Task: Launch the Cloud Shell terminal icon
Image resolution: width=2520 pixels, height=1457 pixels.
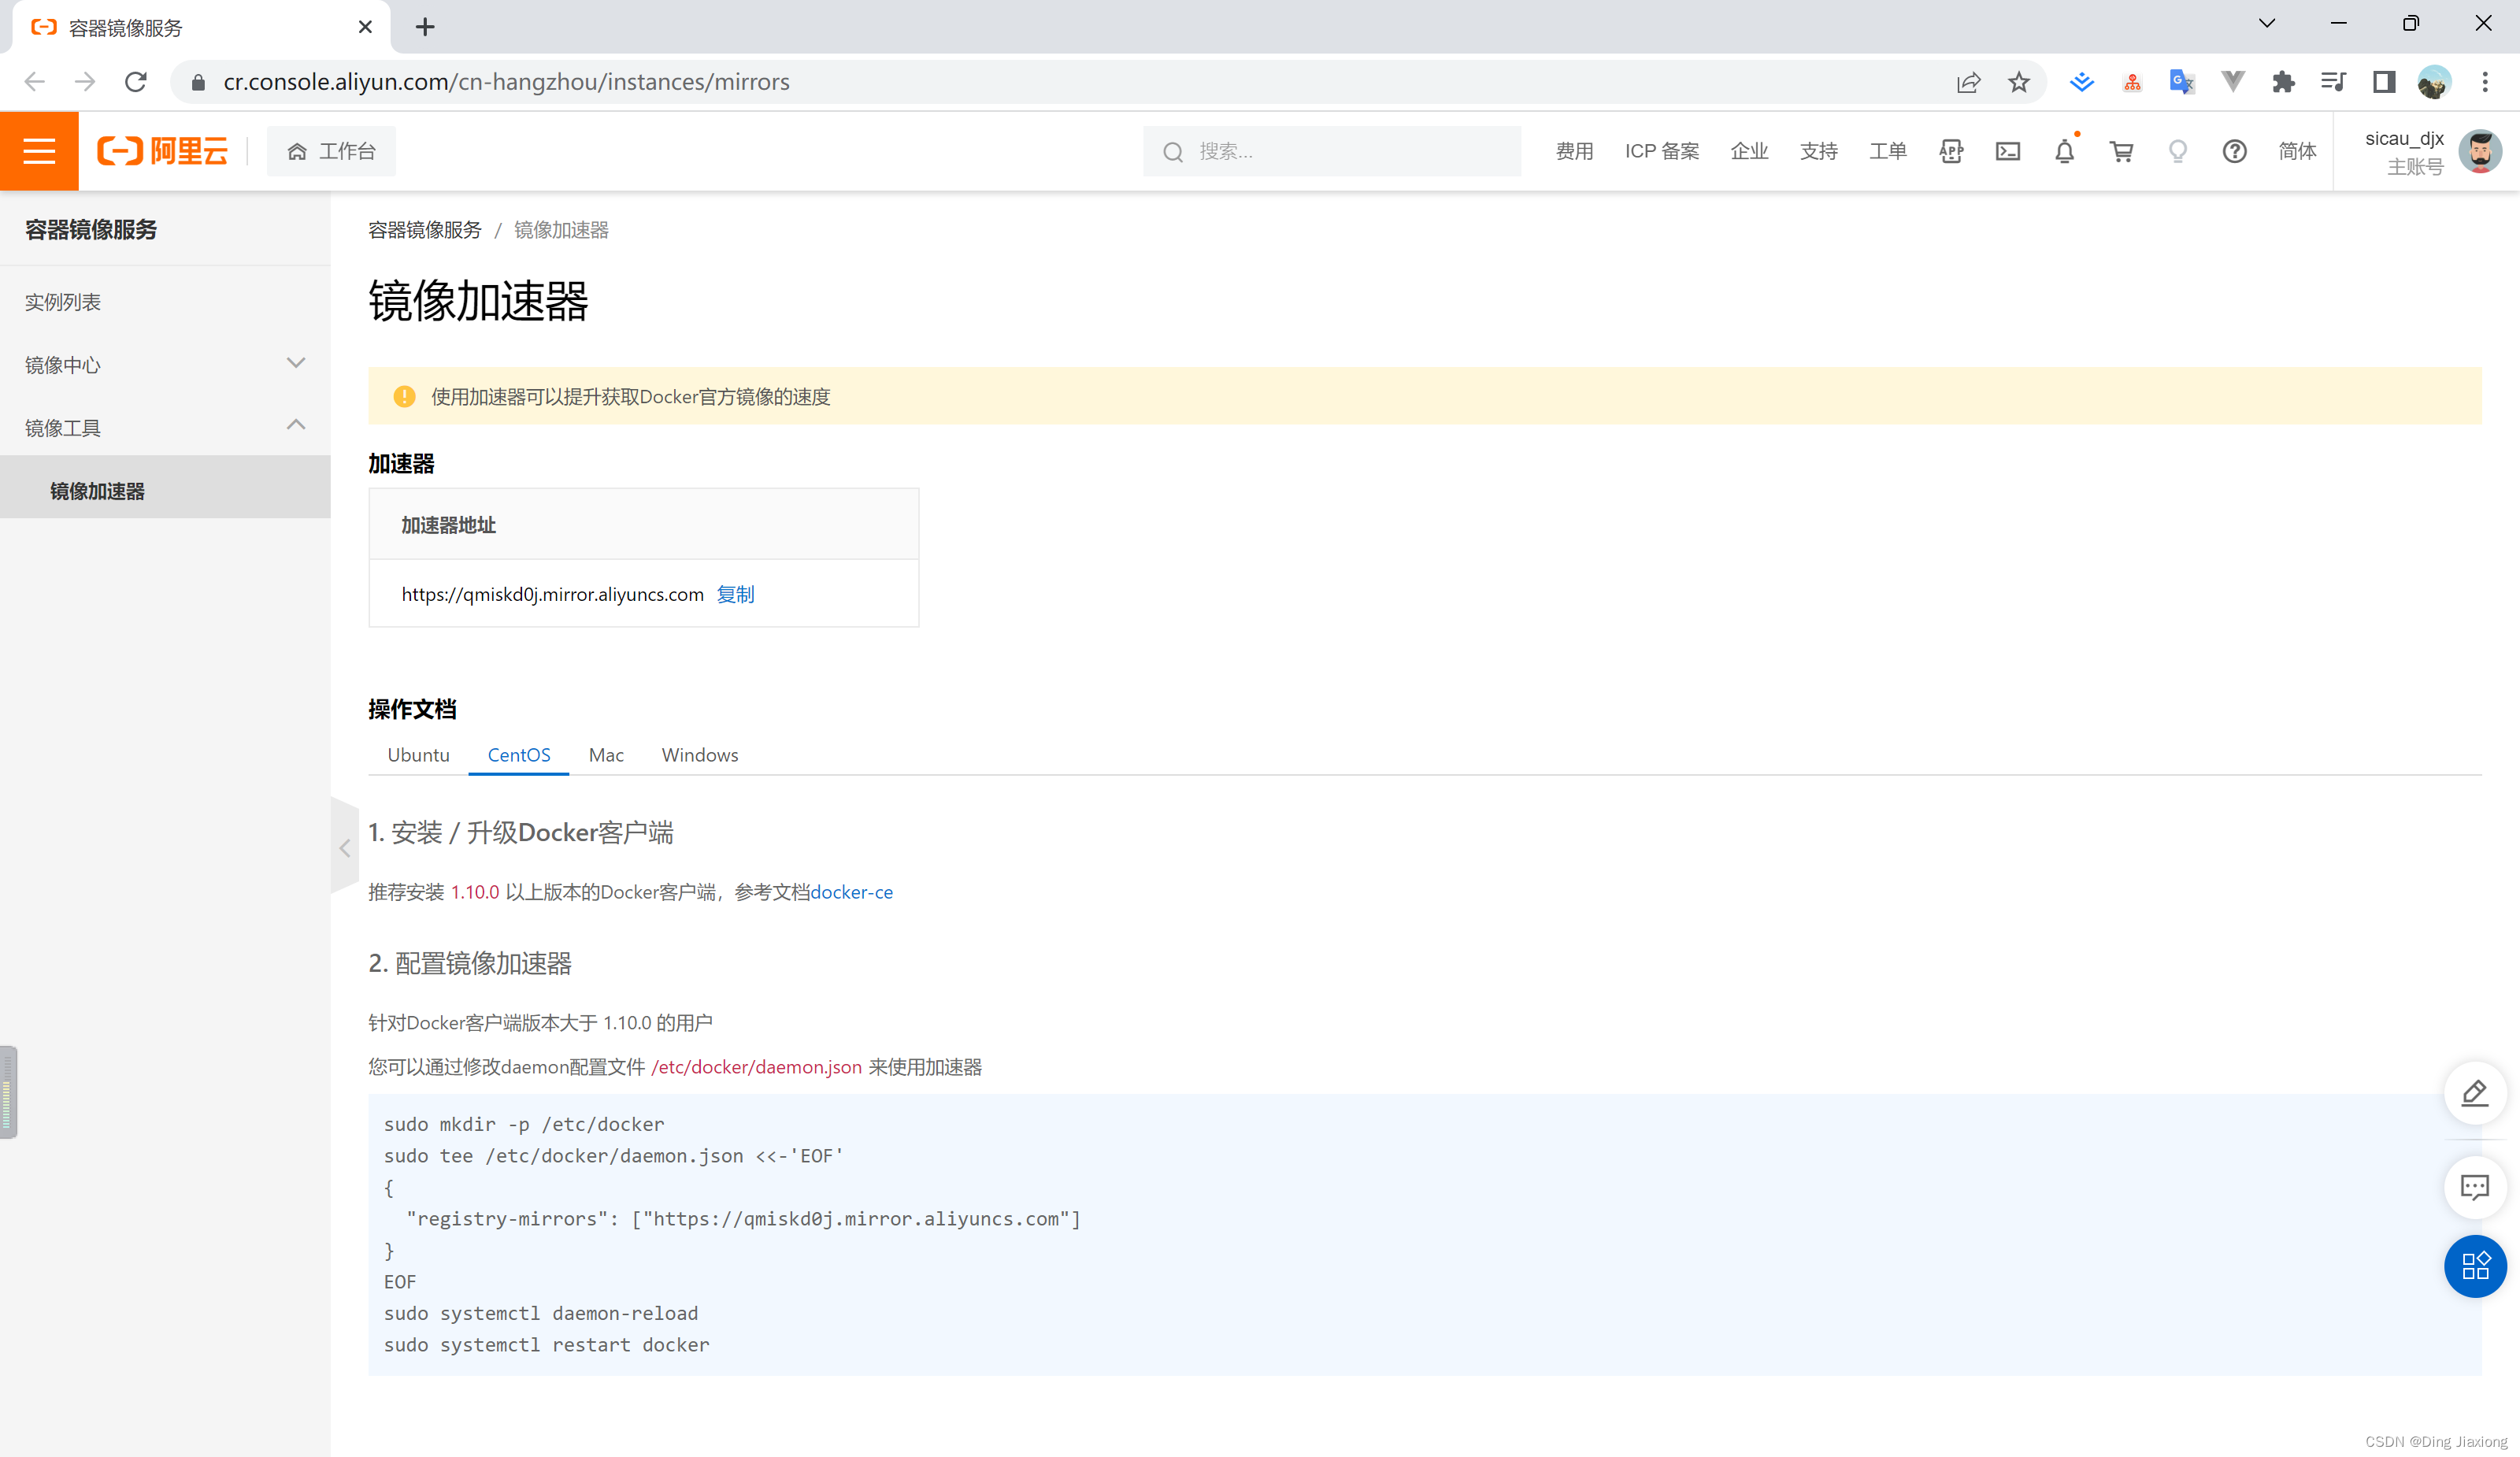Action: 2008,151
